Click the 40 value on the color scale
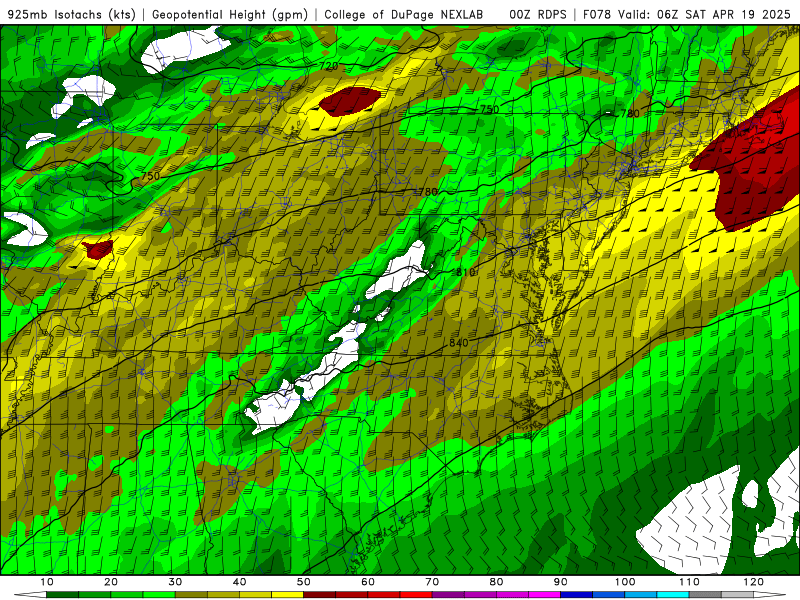Viewport: 800px width, 600px height. pos(239,582)
